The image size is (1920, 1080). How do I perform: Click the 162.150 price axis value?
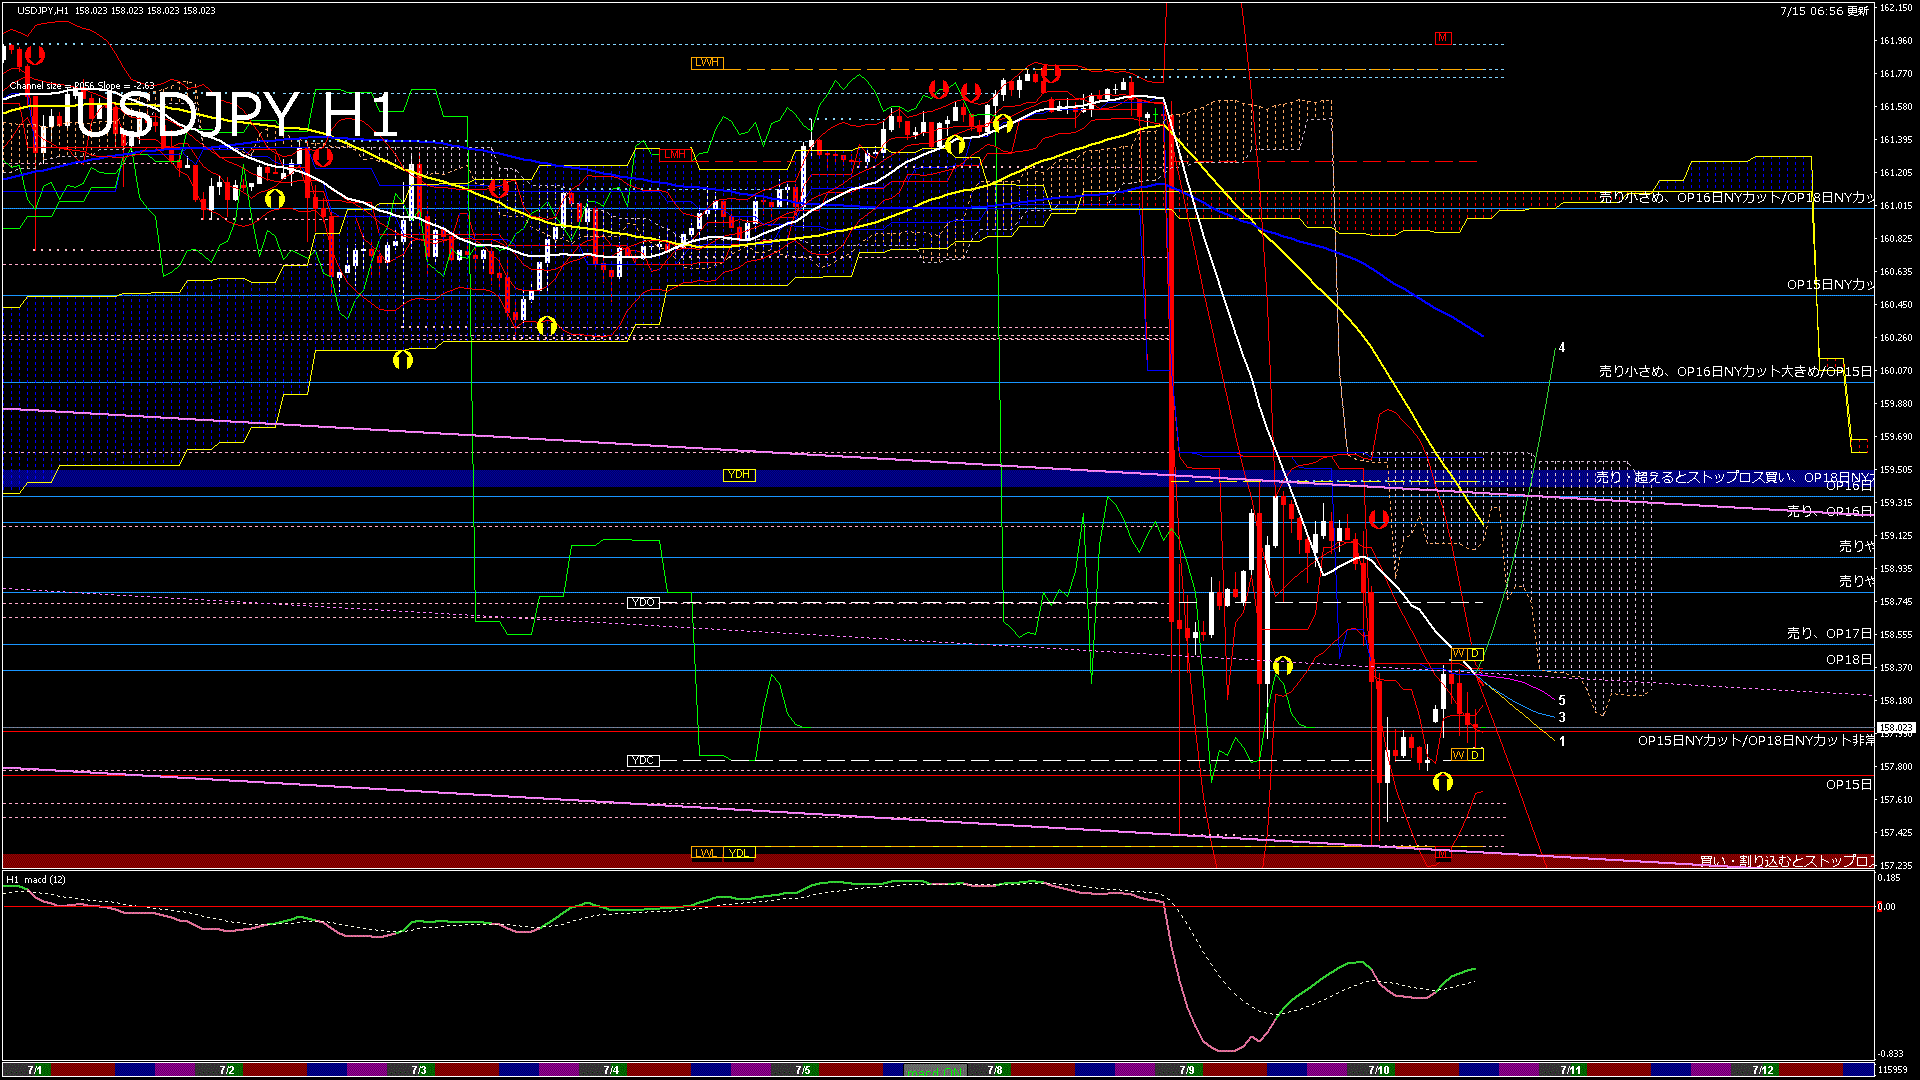pos(1896,8)
